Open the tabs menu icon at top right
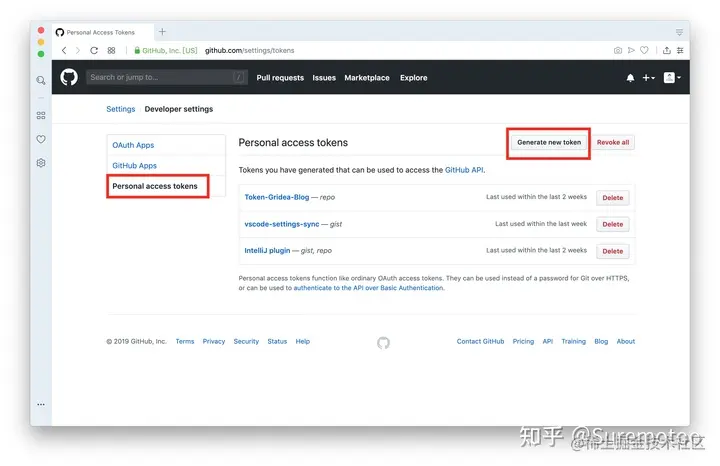The image size is (720, 466). click(679, 32)
